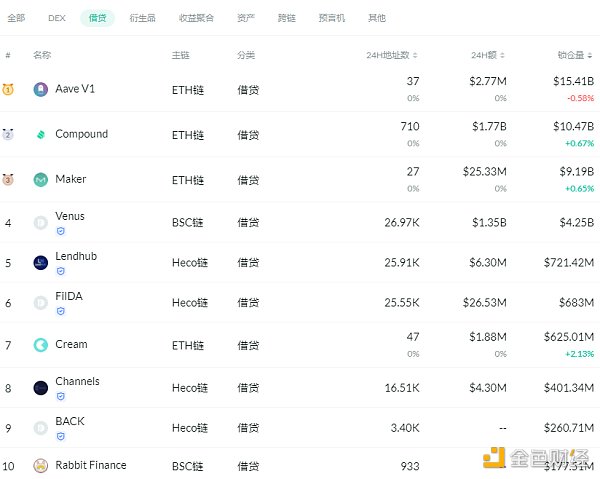
Task: Click the Venus row's BSC链 cell
Action: [x=187, y=222]
